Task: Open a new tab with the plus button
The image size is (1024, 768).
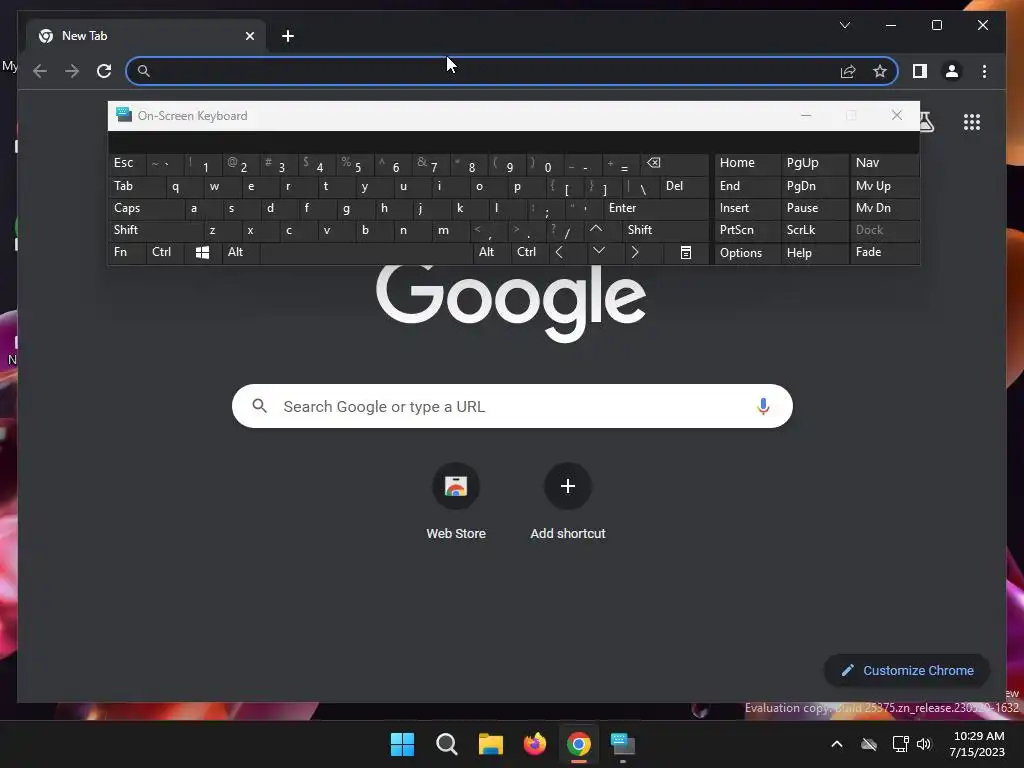Action: coord(288,36)
